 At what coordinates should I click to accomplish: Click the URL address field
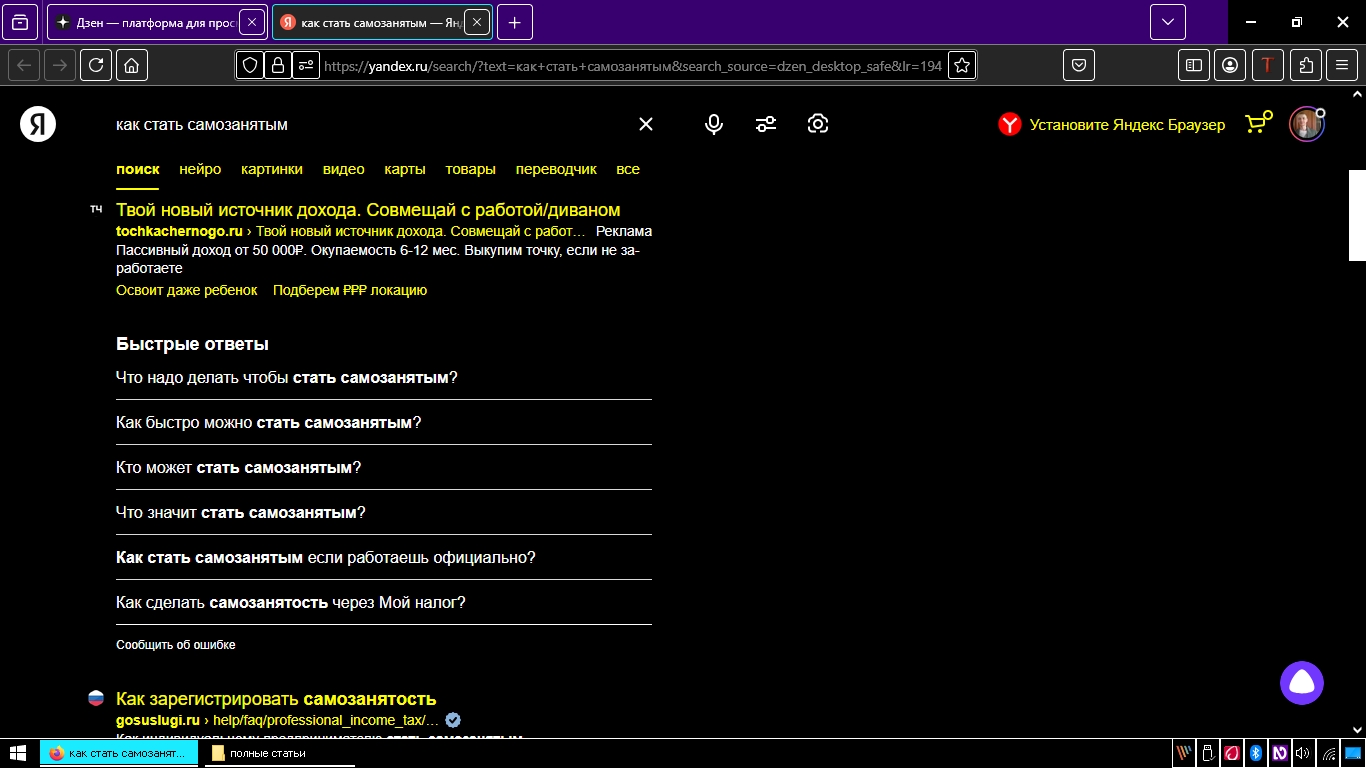click(x=632, y=65)
